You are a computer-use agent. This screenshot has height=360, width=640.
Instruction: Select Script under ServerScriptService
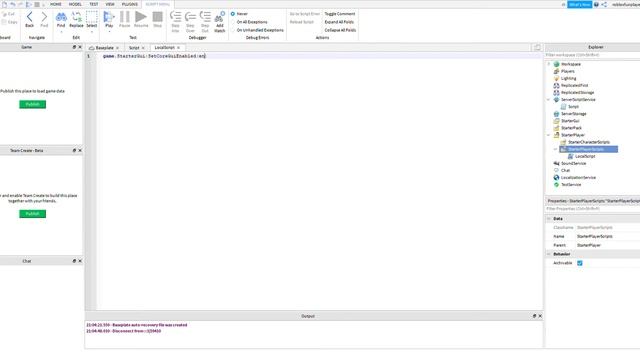pyautogui.click(x=573, y=107)
